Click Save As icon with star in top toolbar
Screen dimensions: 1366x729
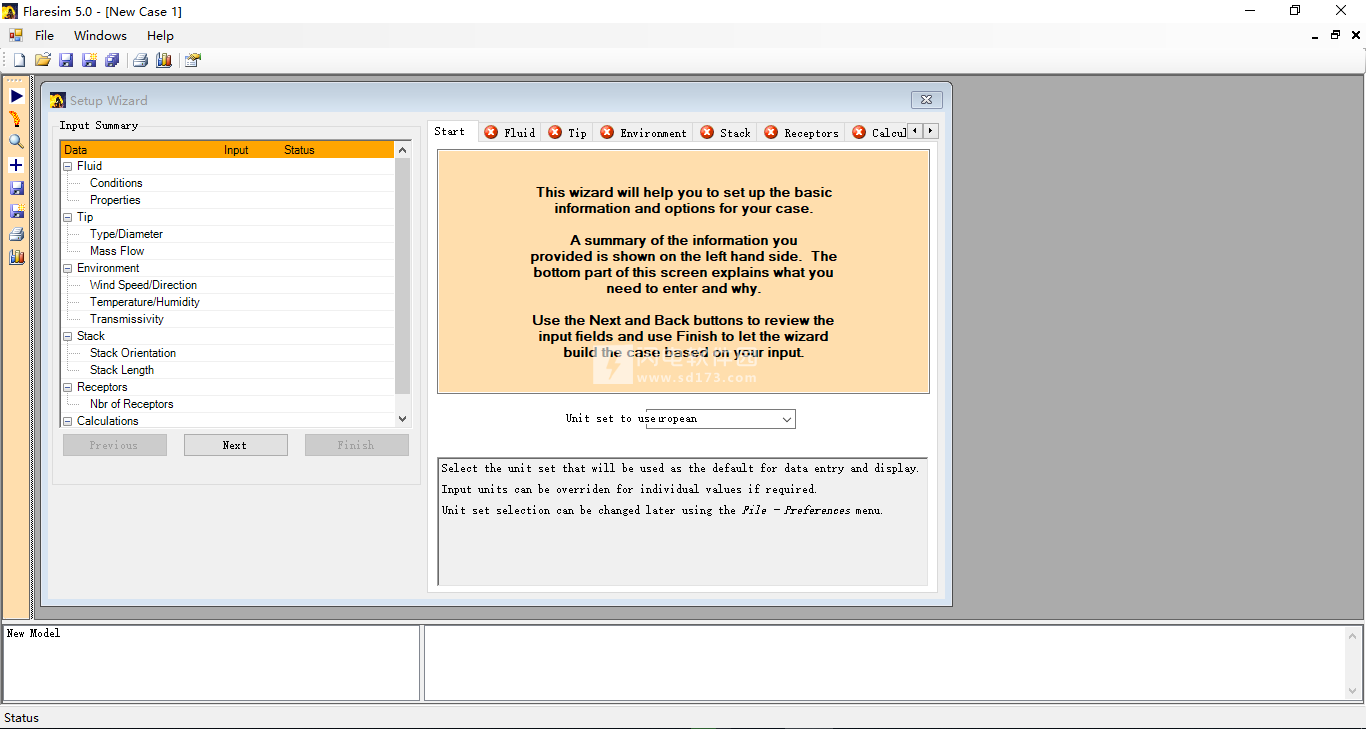89,60
